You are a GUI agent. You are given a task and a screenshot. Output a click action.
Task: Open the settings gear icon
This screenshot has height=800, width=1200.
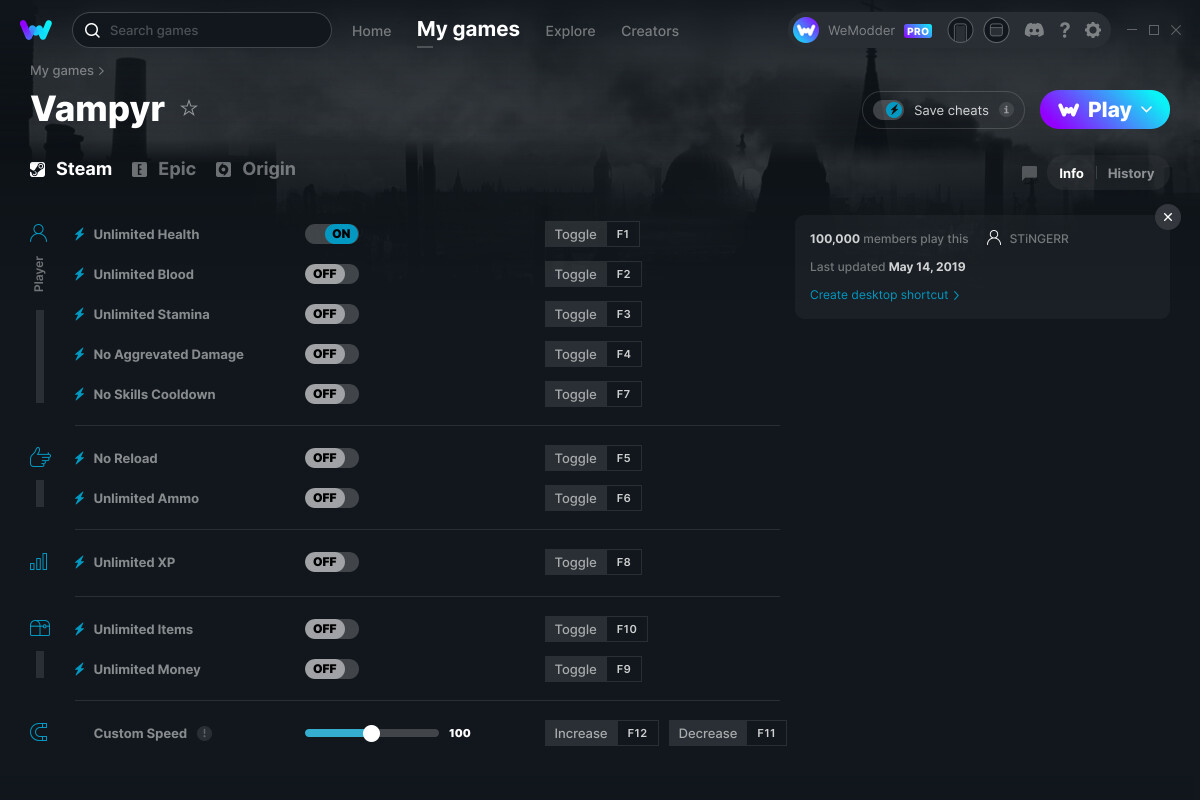click(x=1093, y=30)
